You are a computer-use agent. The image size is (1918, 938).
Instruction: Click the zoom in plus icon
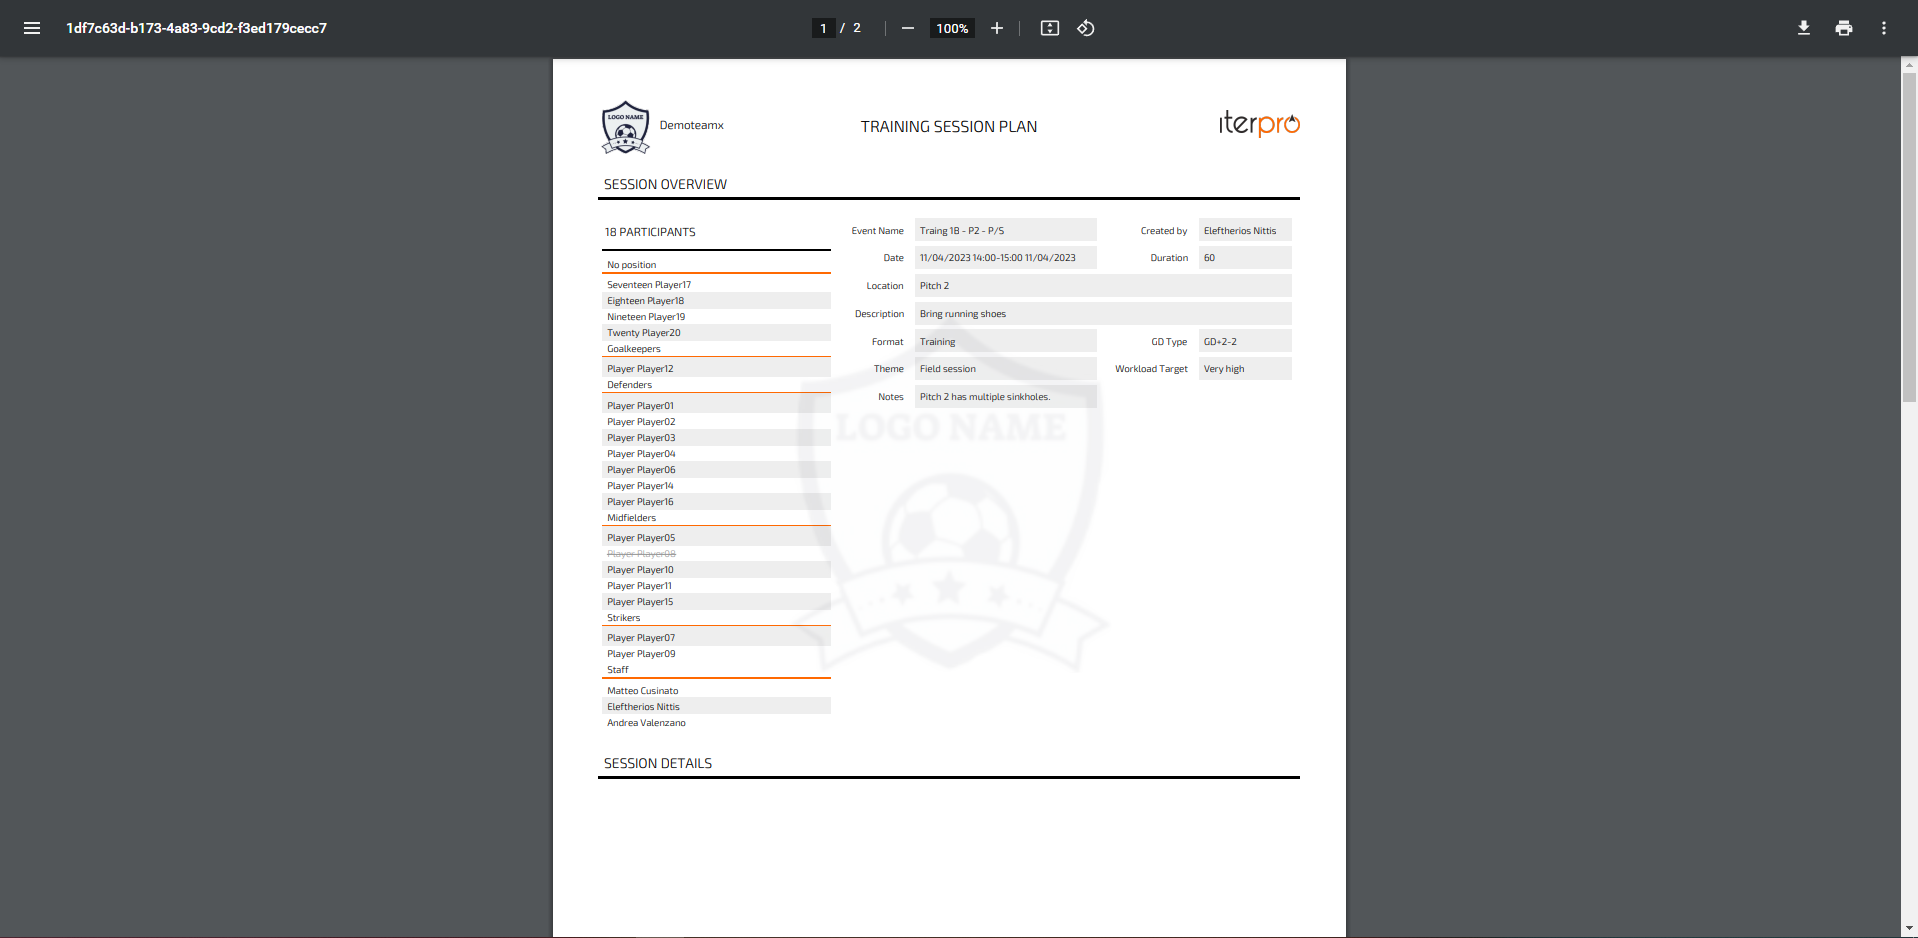(996, 28)
